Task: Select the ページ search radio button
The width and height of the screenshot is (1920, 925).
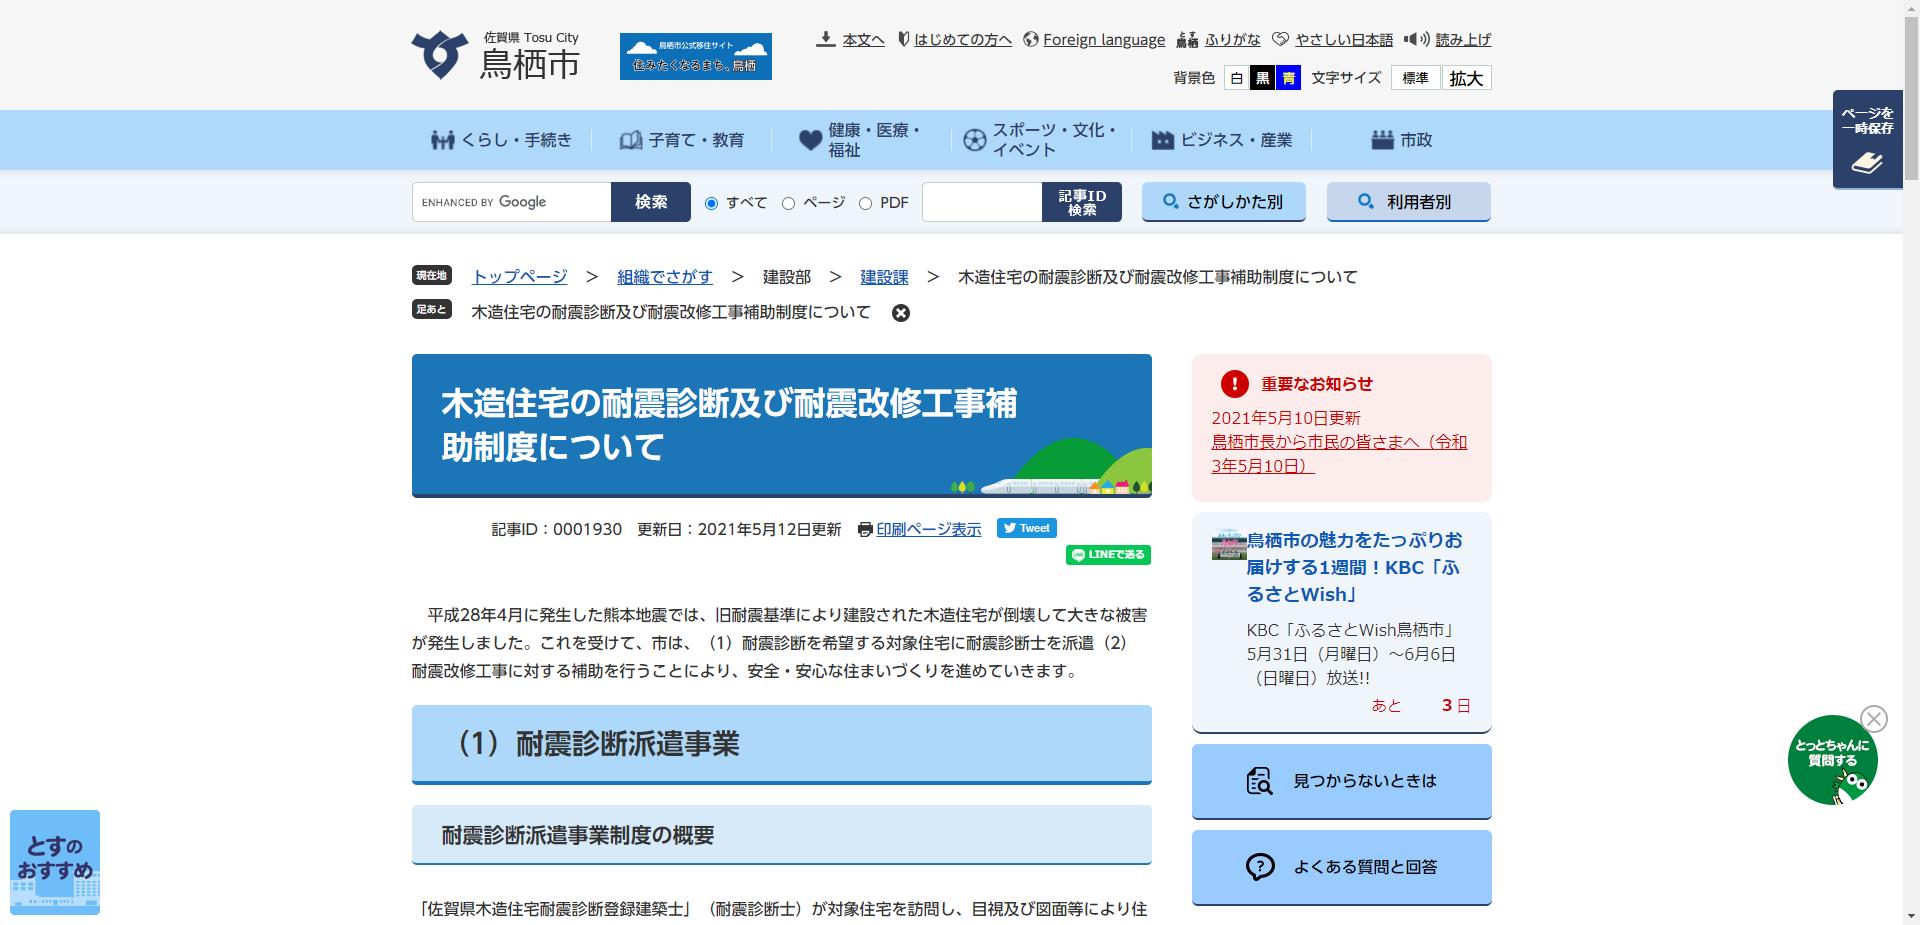Action: point(787,203)
